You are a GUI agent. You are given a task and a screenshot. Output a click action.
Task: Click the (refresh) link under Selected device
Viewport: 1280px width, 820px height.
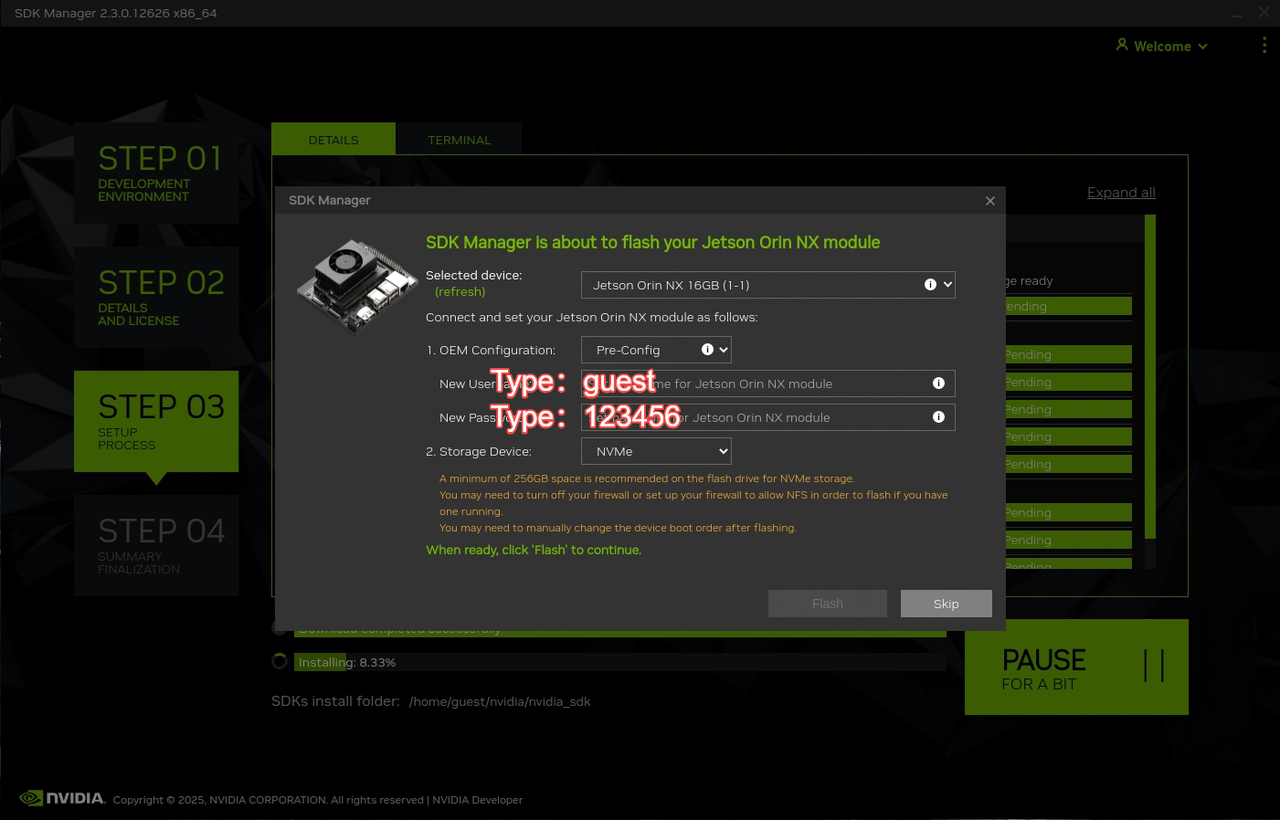[460, 292]
